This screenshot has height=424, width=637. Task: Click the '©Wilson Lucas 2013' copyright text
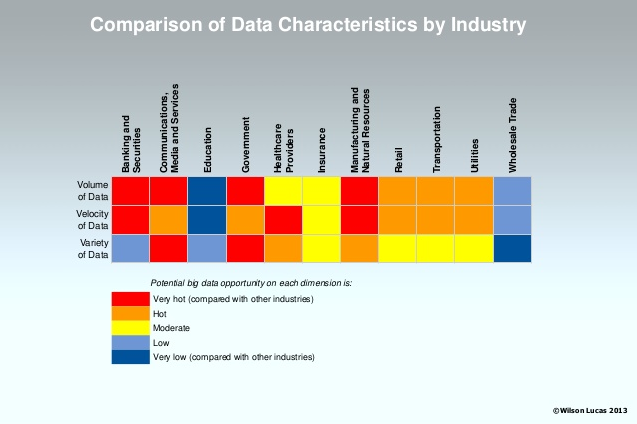pos(589,410)
